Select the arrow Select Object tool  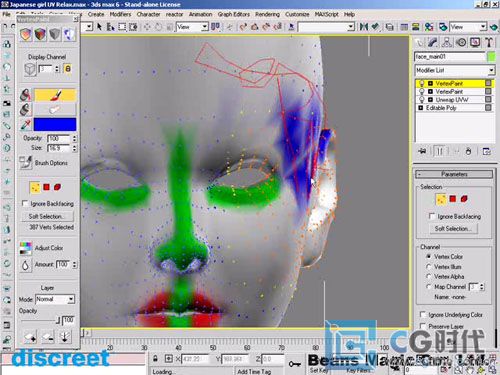pyautogui.click(x=99, y=27)
